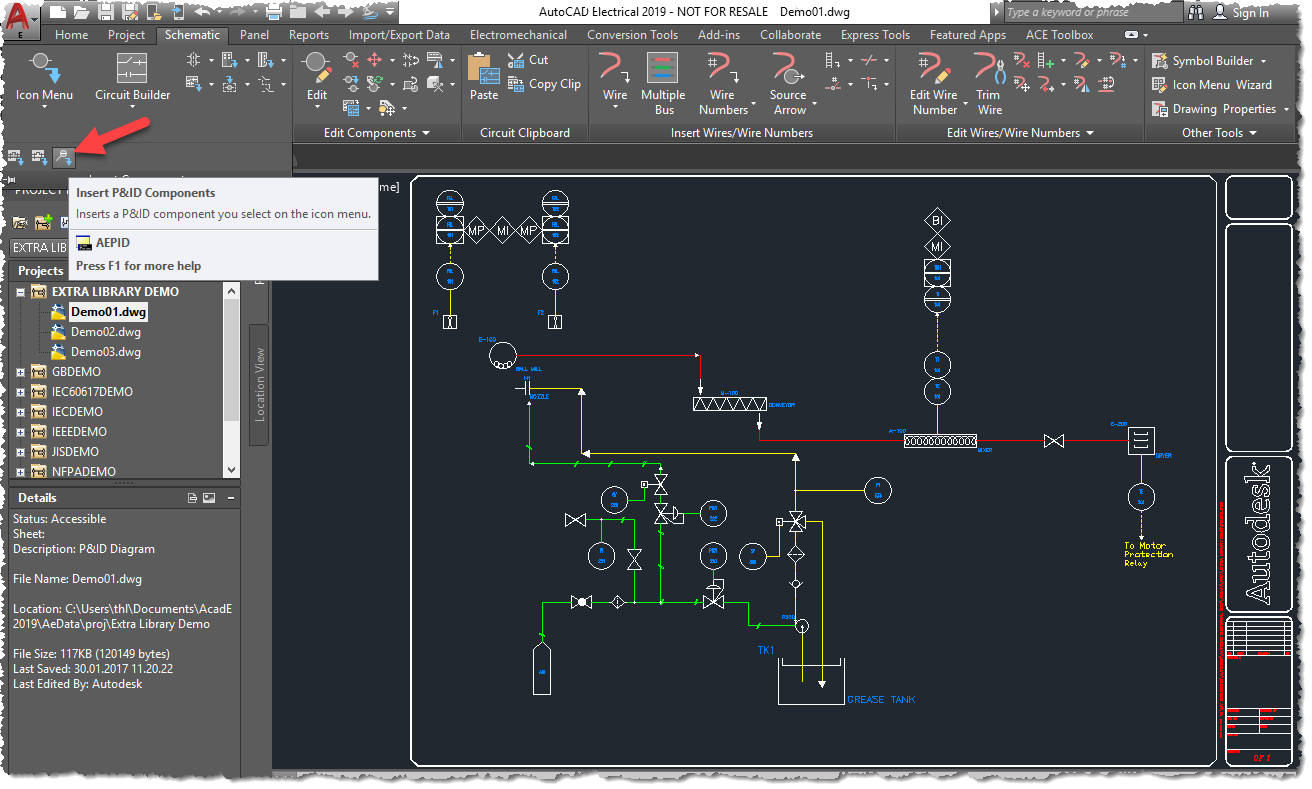Screen dimensions: 1312x789
Task: Click the New Project icon with green plus
Action: (x=44, y=222)
